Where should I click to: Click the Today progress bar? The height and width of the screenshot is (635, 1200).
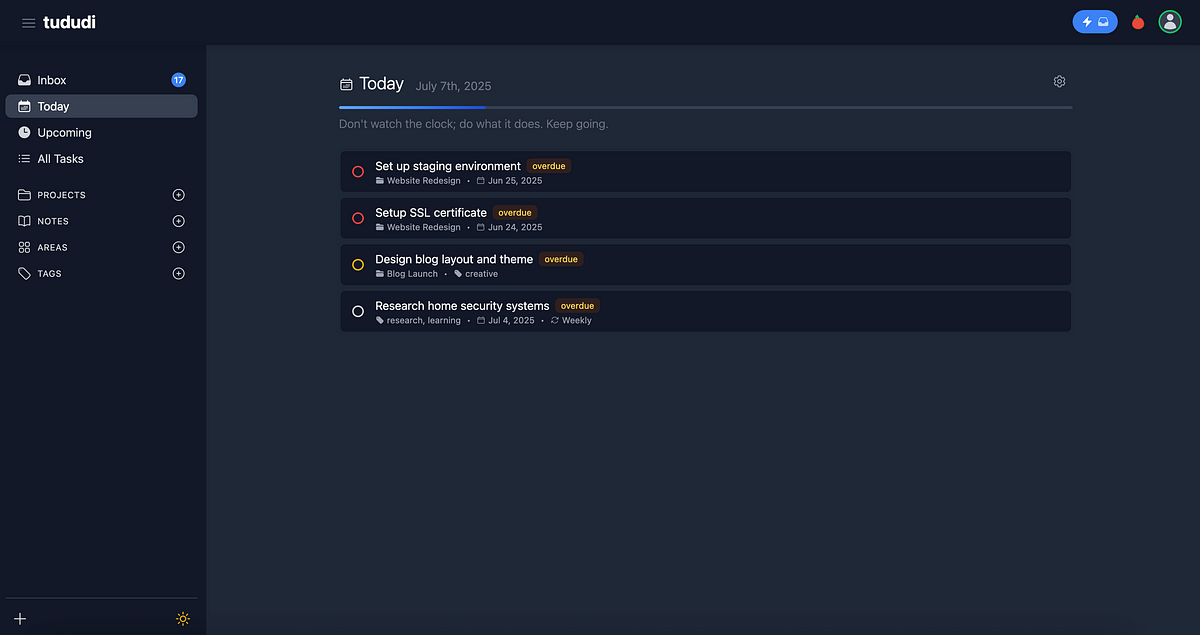[x=706, y=107]
